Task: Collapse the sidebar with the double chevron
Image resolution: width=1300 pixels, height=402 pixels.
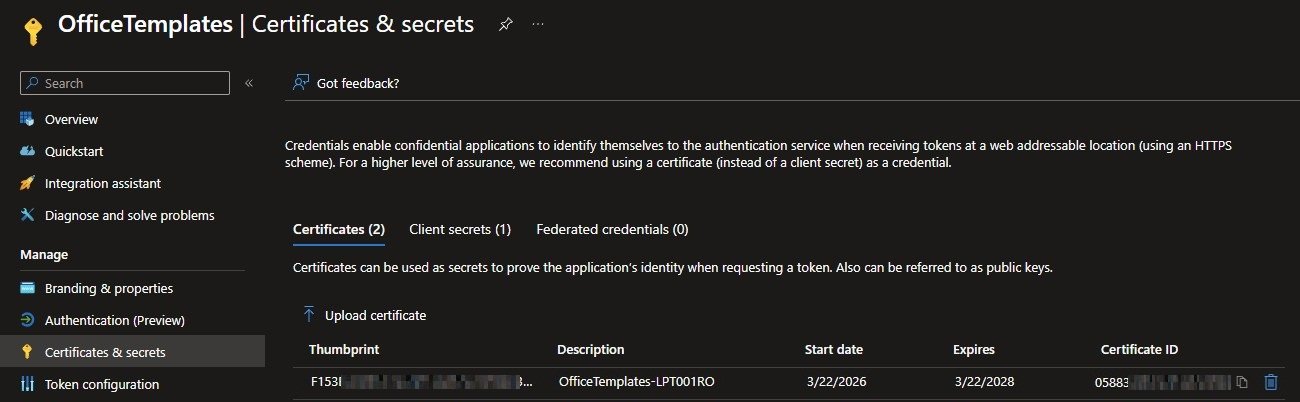Action: coord(249,83)
